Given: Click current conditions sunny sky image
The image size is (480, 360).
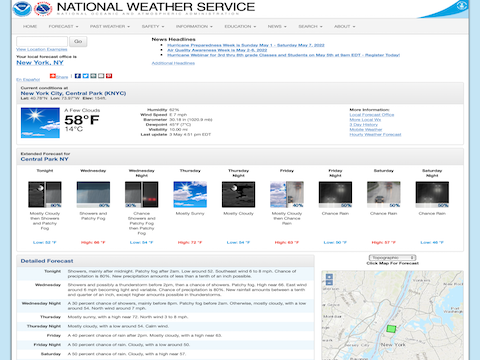Looking at the screenshot, I should click(x=40, y=123).
